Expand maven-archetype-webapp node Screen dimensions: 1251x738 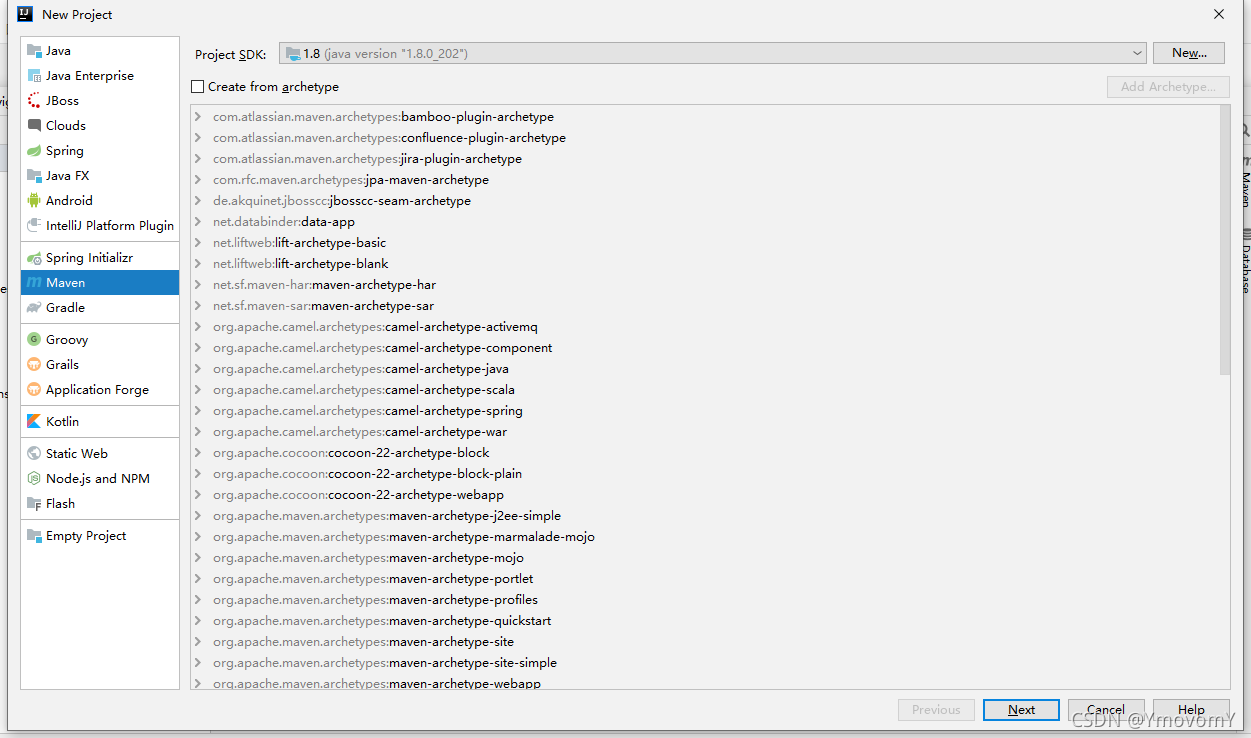point(199,684)
